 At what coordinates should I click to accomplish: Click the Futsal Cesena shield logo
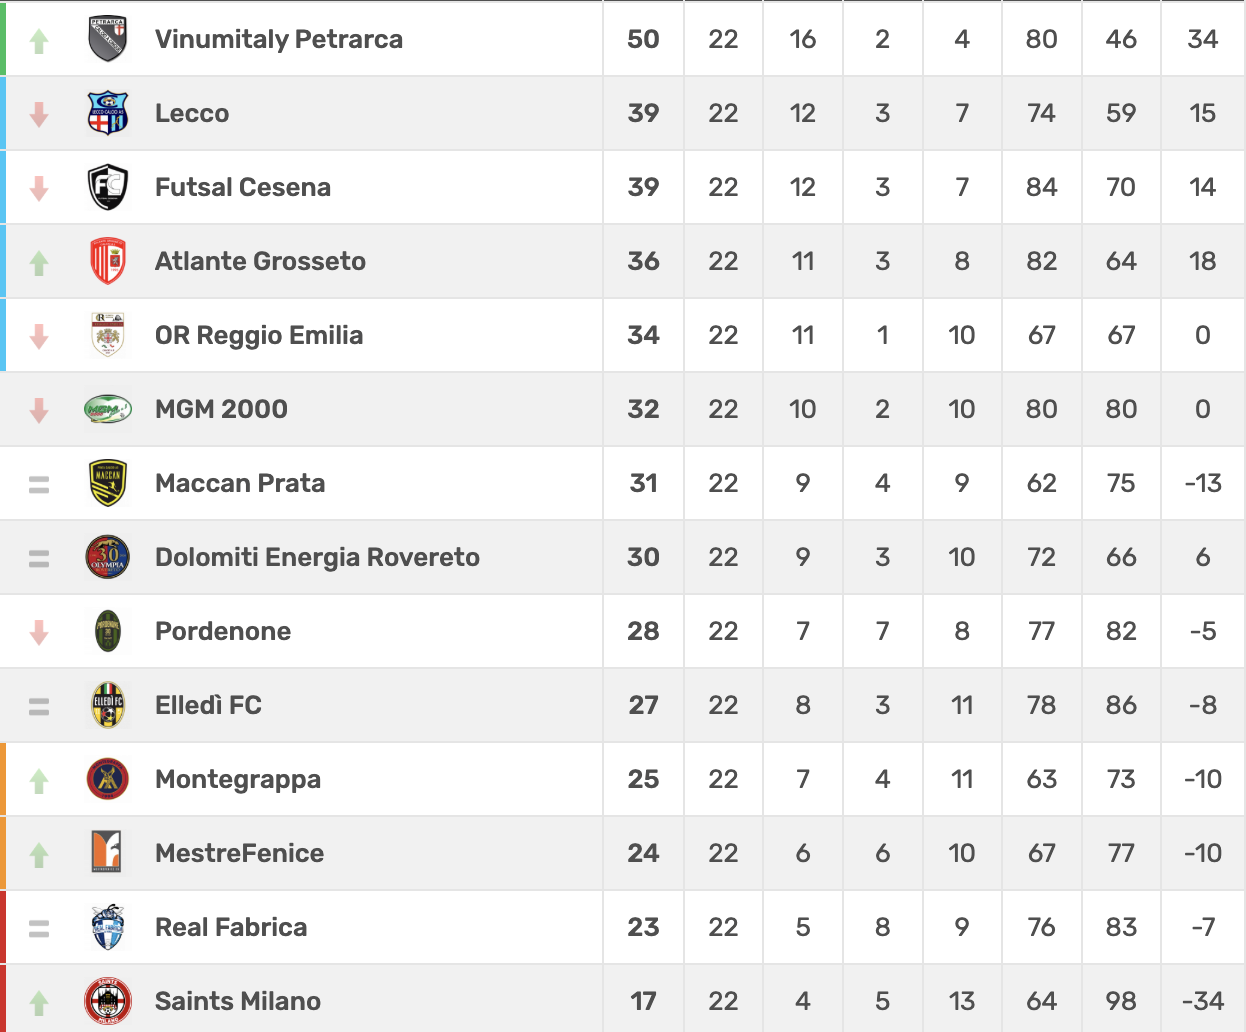108,187
